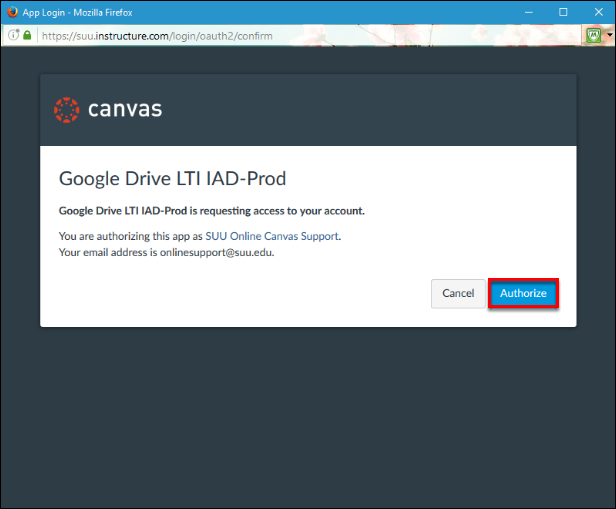This screenshot has height=509, width=616.
Task: Expand the extension dropdown arrow
Action: (x=610, y=35)
